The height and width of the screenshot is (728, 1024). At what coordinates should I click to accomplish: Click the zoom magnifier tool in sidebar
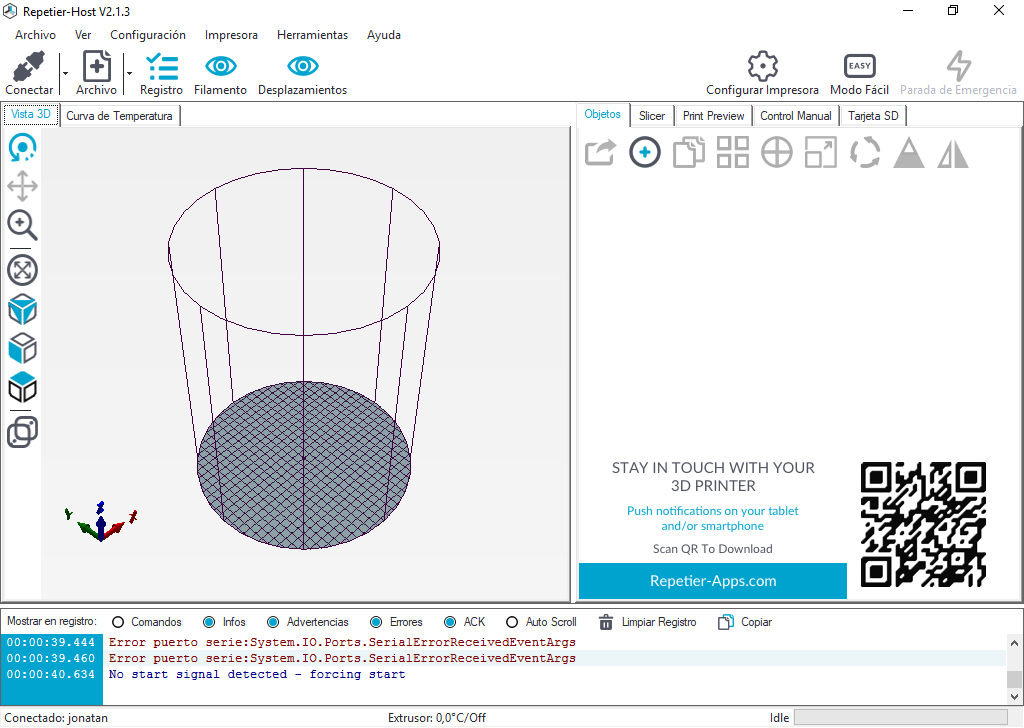tap(22, 225)
